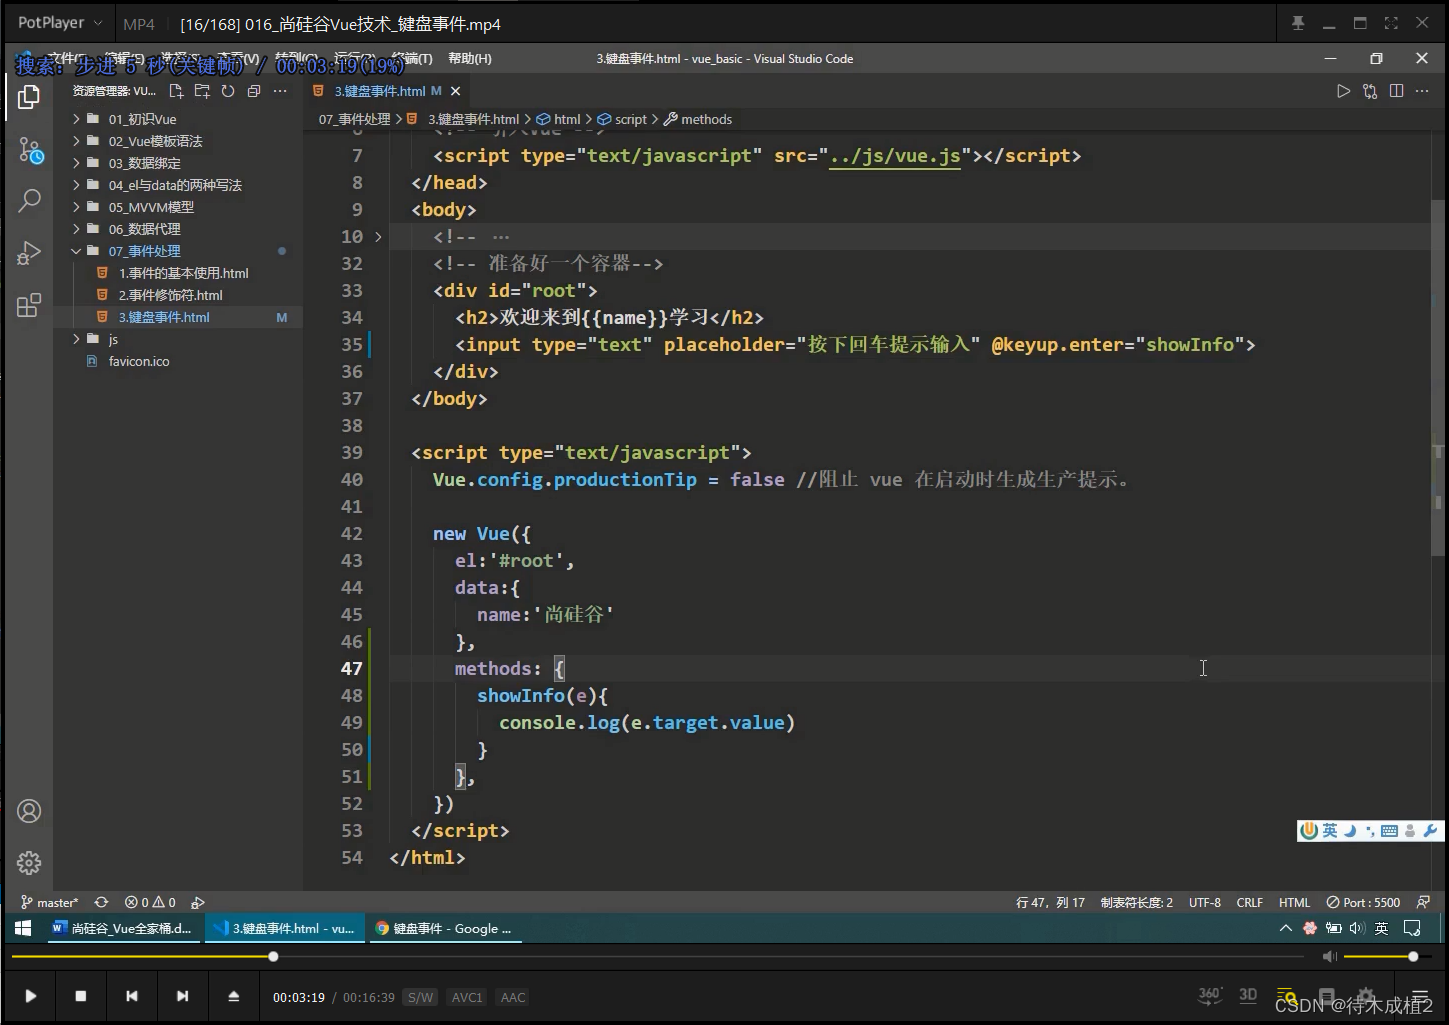Click the sync changes icon in status bar
The height and width of the screenshot is (1025, 1449).
click(x=101, y=902)
